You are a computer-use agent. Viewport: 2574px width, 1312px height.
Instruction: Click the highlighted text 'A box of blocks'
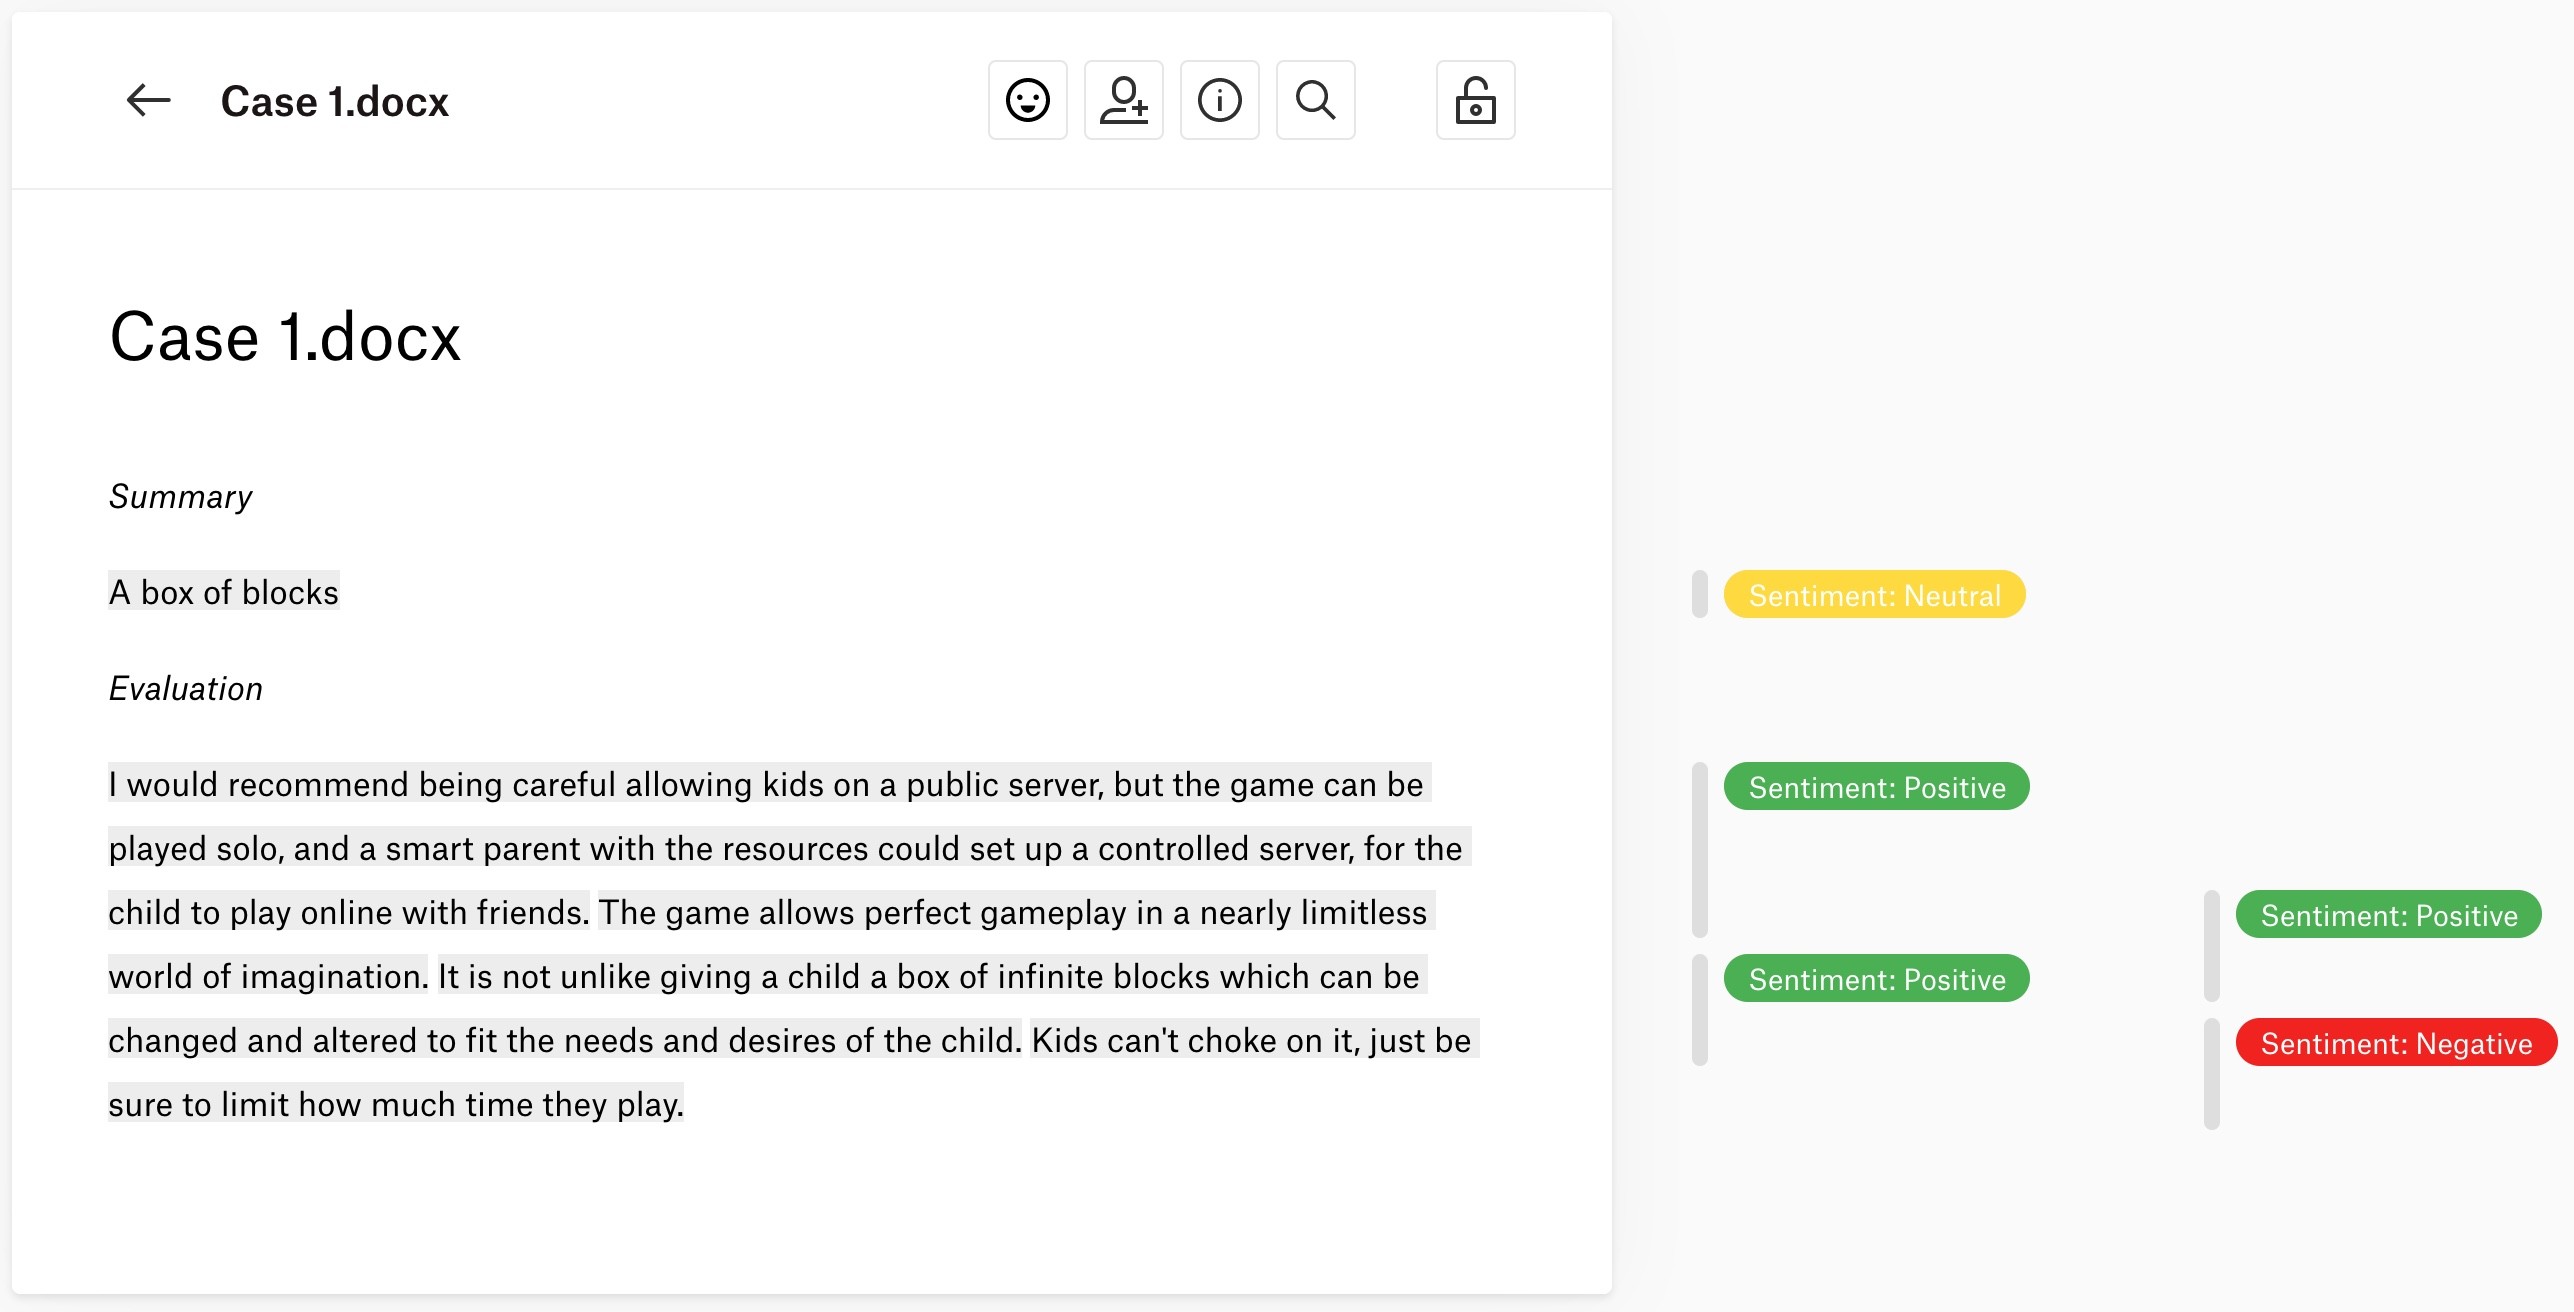pos(224,592)
